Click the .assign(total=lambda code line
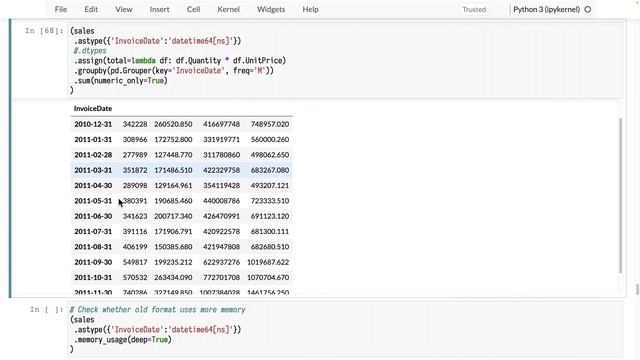Image resolution: width=640 pixels, height=360 pixels. [180, 61]
